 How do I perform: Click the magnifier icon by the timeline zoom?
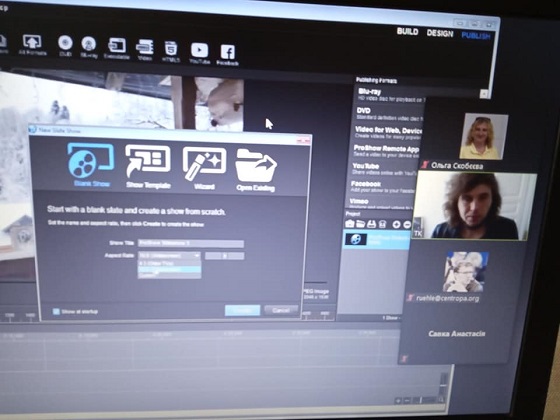coord(441,400)
